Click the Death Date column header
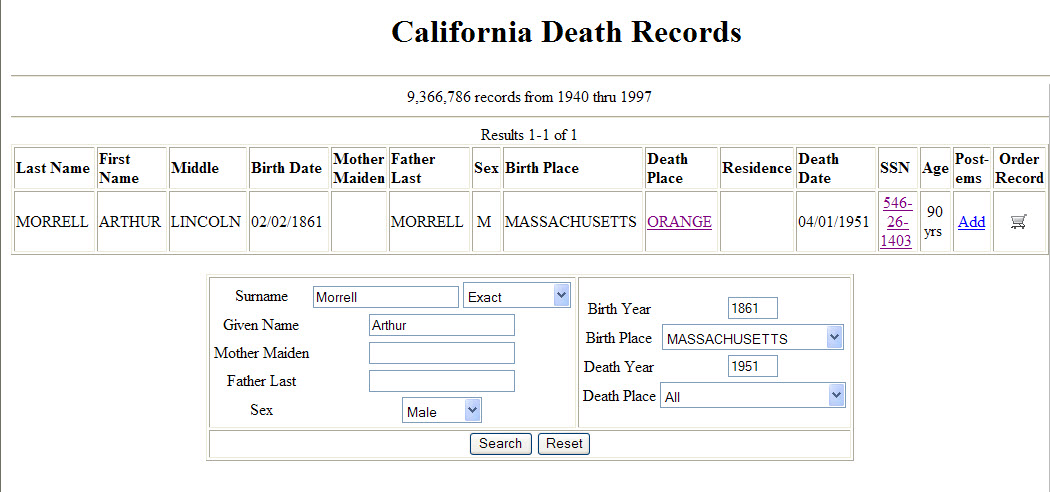Image resolution: width=1050 pixels, height=492 pixels. pos(836,168)
